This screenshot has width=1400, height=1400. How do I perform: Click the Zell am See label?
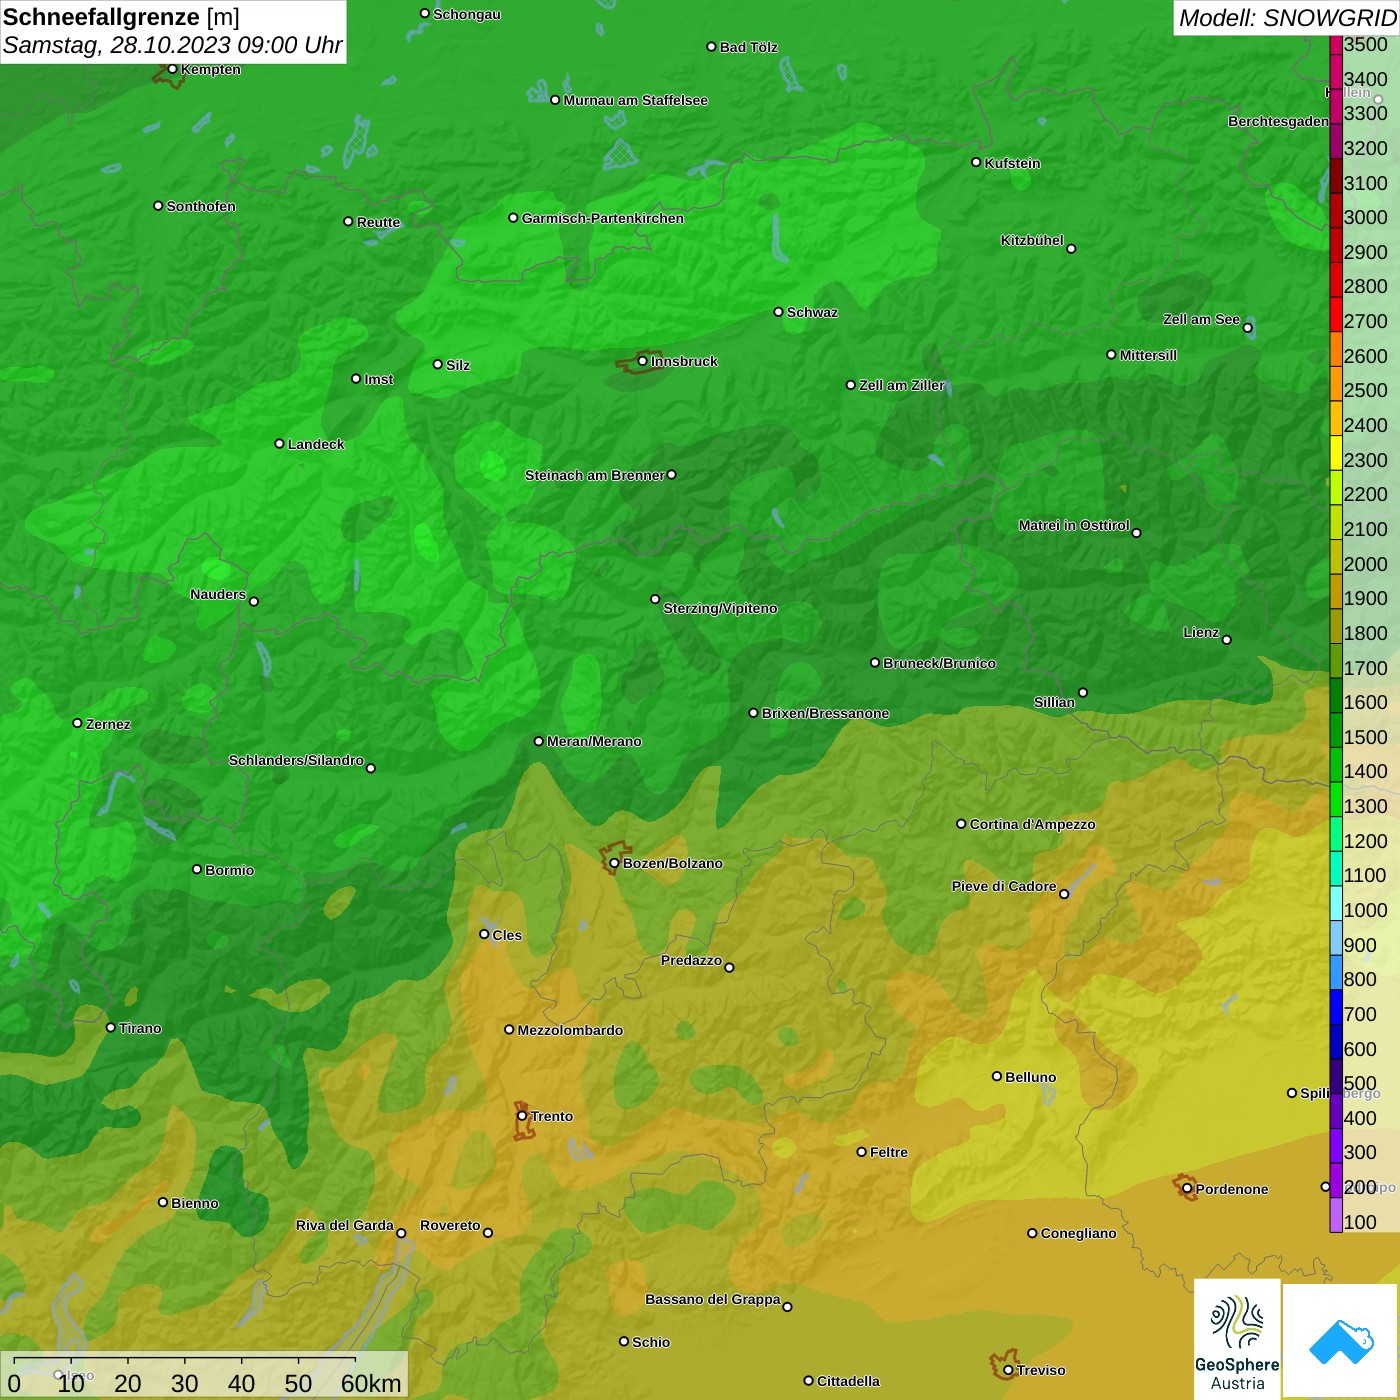tap(1201, 319)
